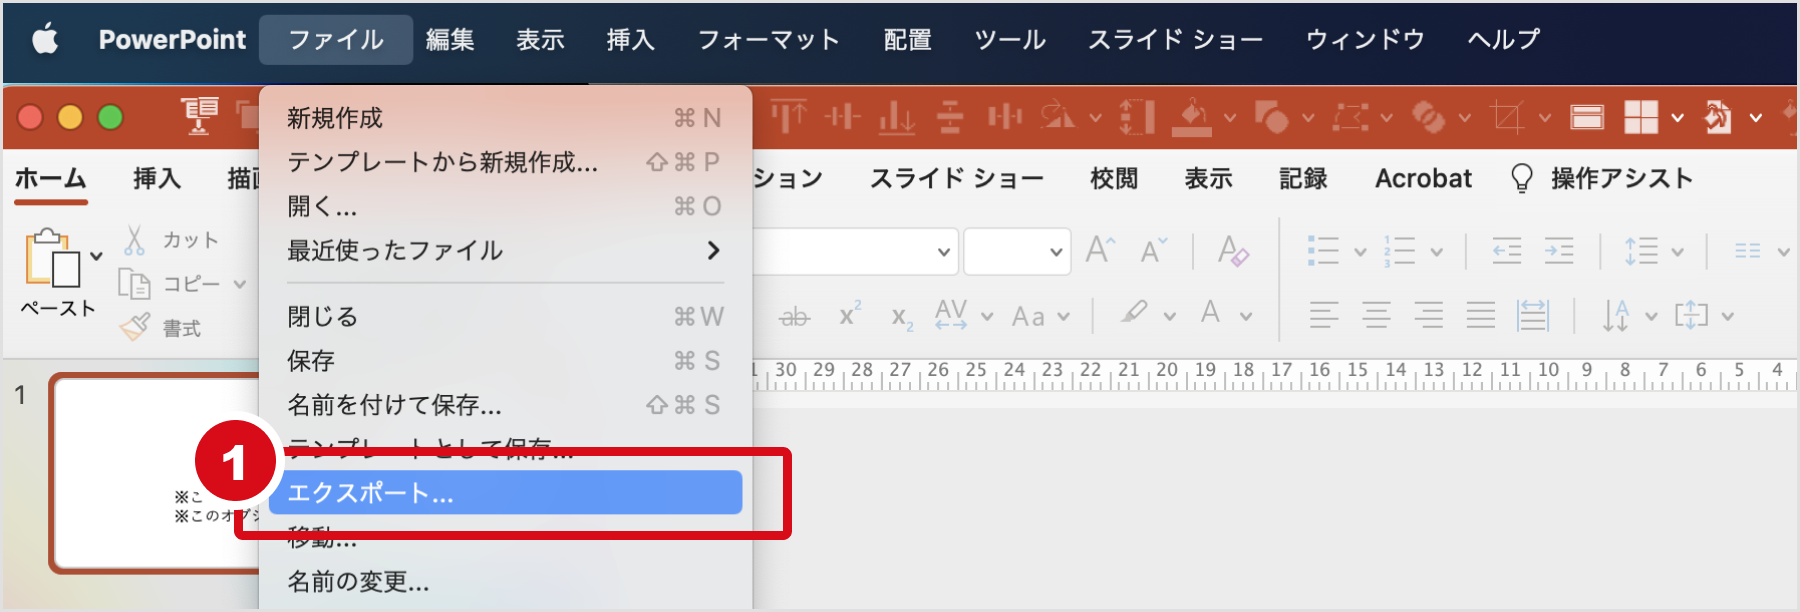Click the Align Top icon in the toolbar

click(788, 118)
